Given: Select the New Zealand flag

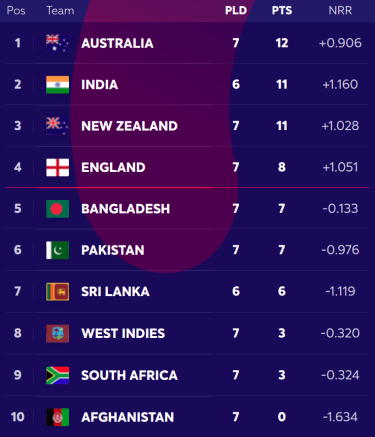Looking at the screenshot, I should coord(58,126).
